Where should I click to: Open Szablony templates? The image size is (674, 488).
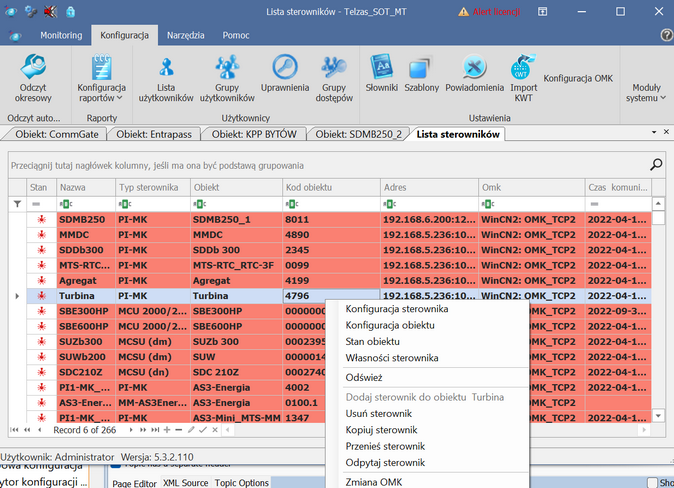pyautogui.click(x=421, y=73)
